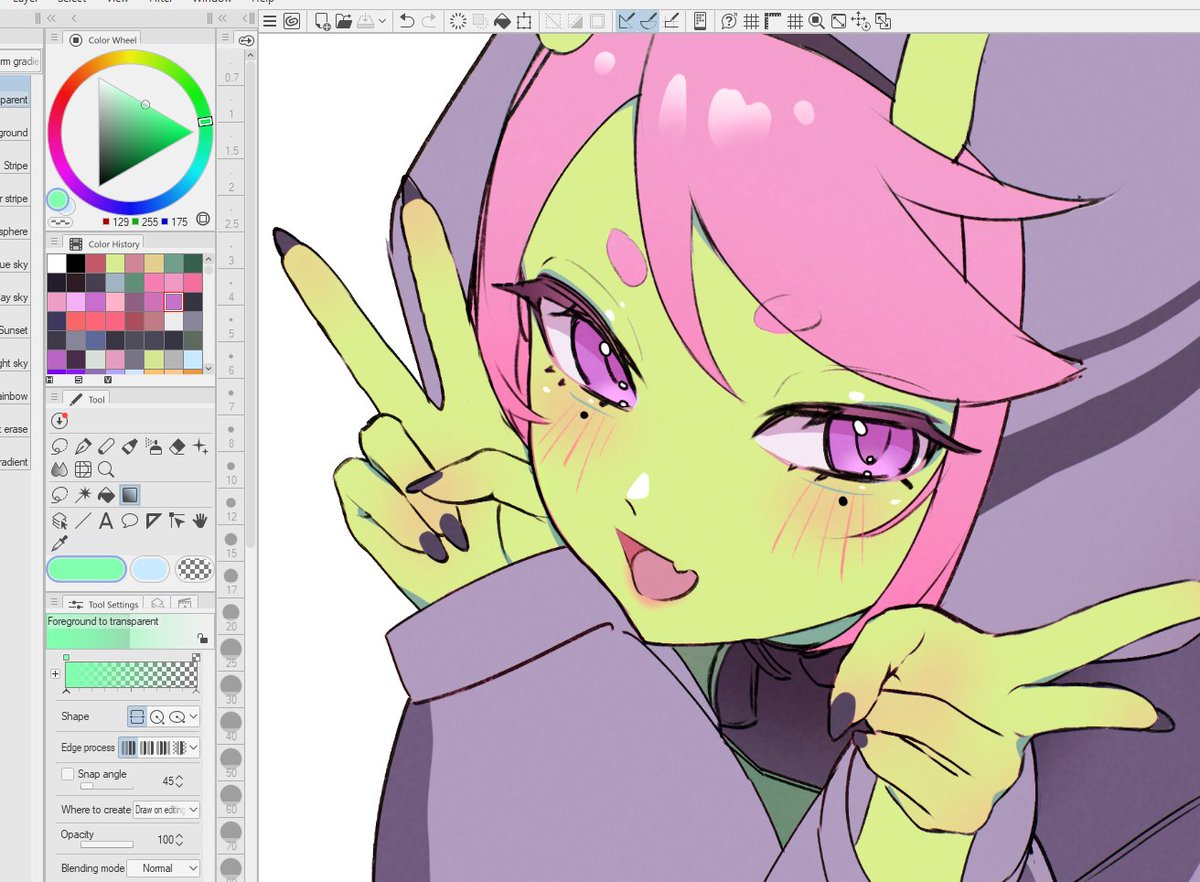
Task: Toggle snap to ruler in the toolbar
Action: pos(772,20)
